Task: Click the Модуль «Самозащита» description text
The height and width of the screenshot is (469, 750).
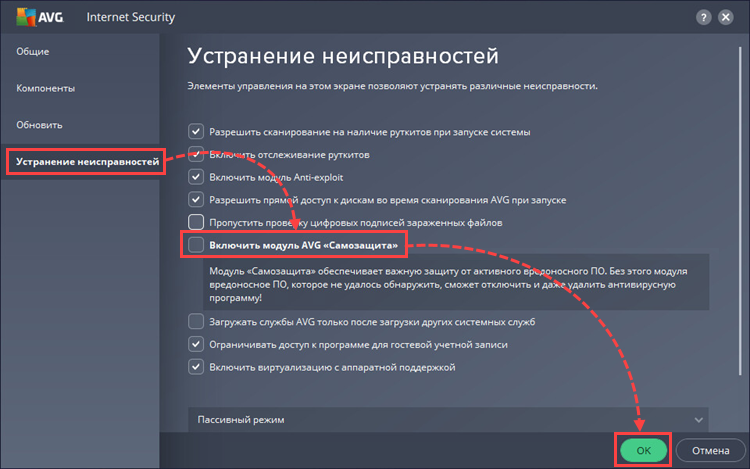Action: pos(448,284)
